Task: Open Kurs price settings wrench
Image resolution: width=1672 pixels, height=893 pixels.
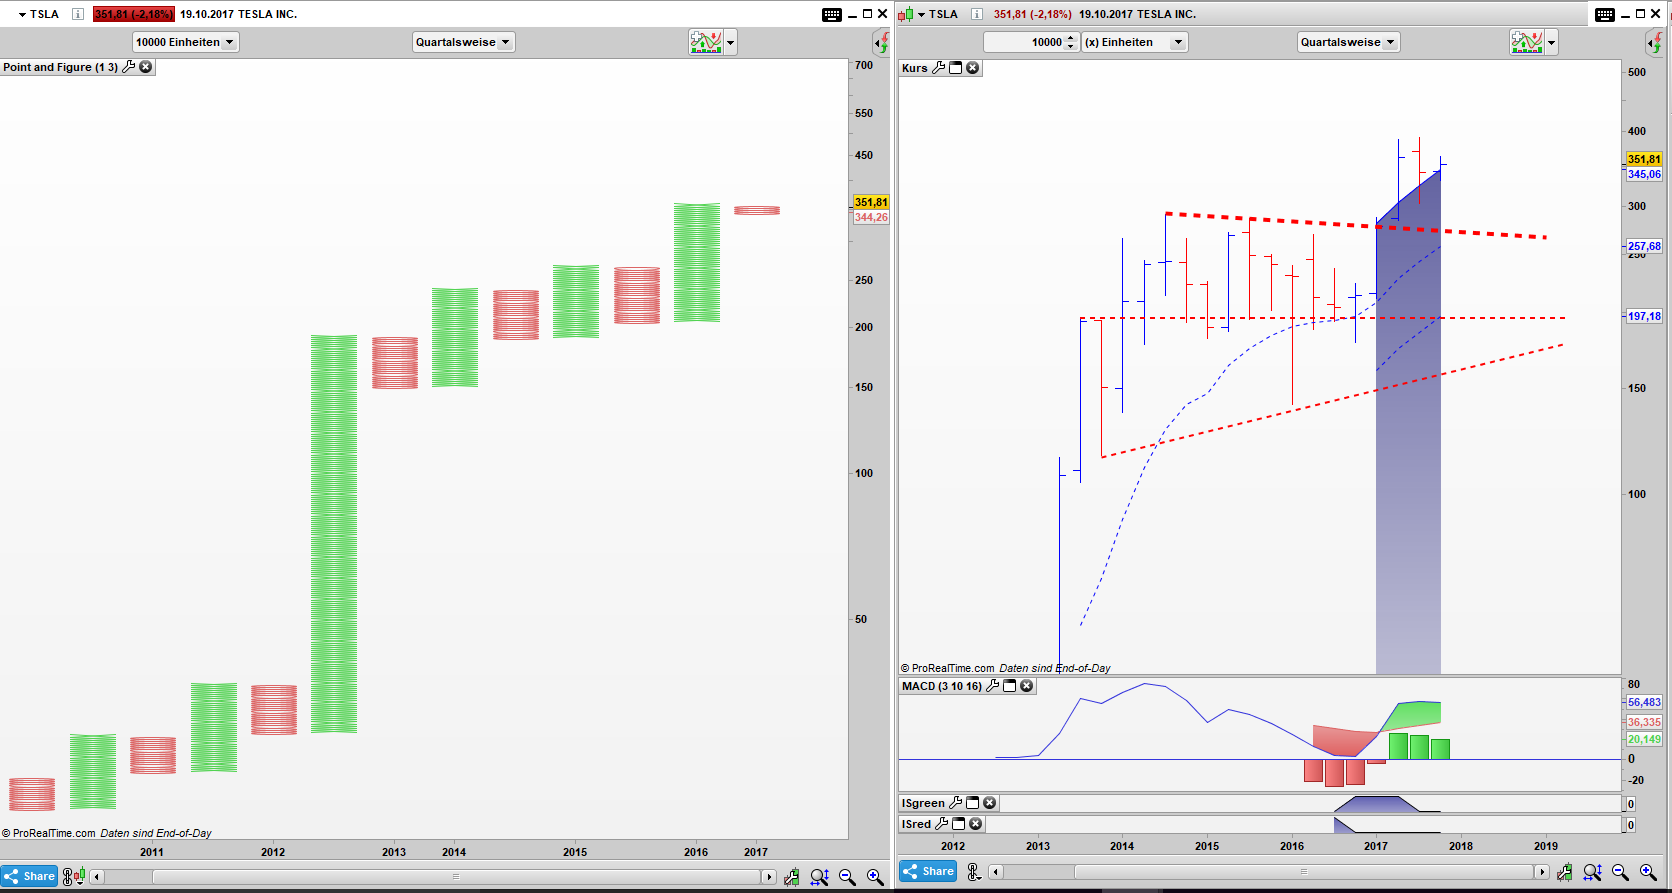Action: [938, 68]
